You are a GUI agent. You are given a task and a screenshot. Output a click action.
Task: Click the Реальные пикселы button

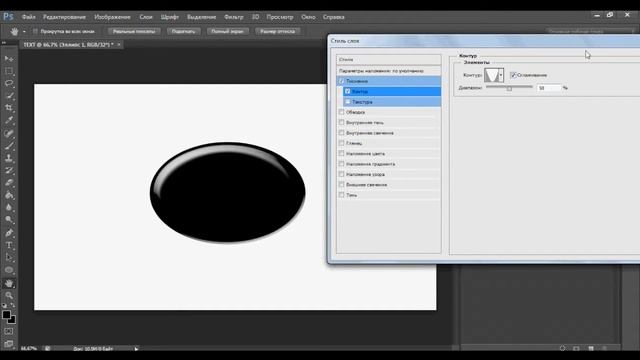[x=134, y=31]
